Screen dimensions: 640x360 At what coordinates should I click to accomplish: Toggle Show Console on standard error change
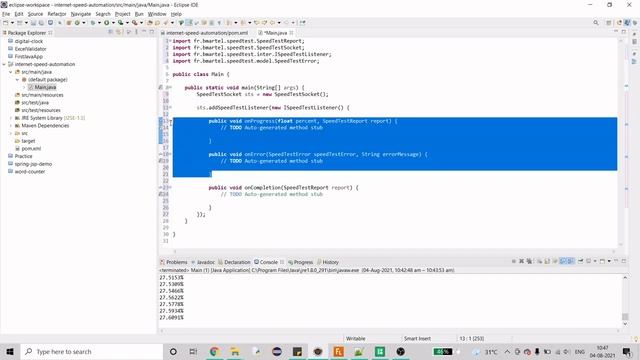point(570,261)
